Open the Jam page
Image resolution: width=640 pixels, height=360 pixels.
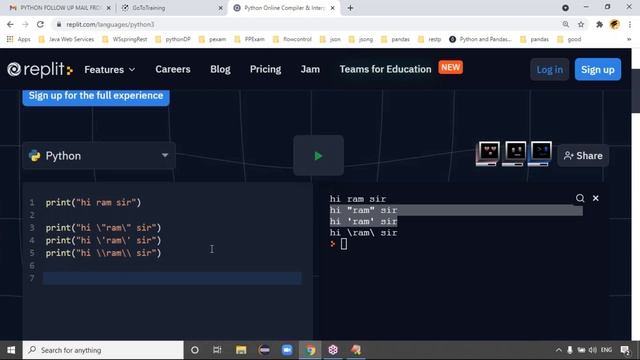click(310, 69)
